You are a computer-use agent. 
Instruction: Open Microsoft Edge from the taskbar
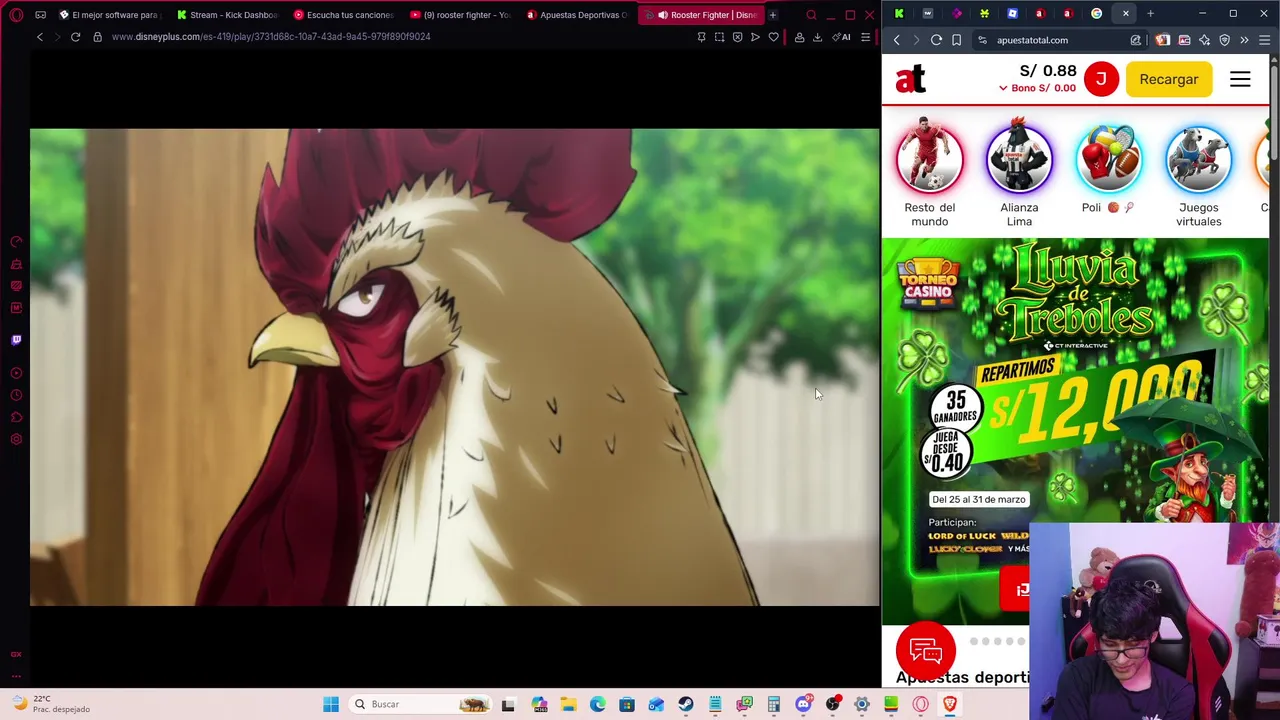pos(597,704)
